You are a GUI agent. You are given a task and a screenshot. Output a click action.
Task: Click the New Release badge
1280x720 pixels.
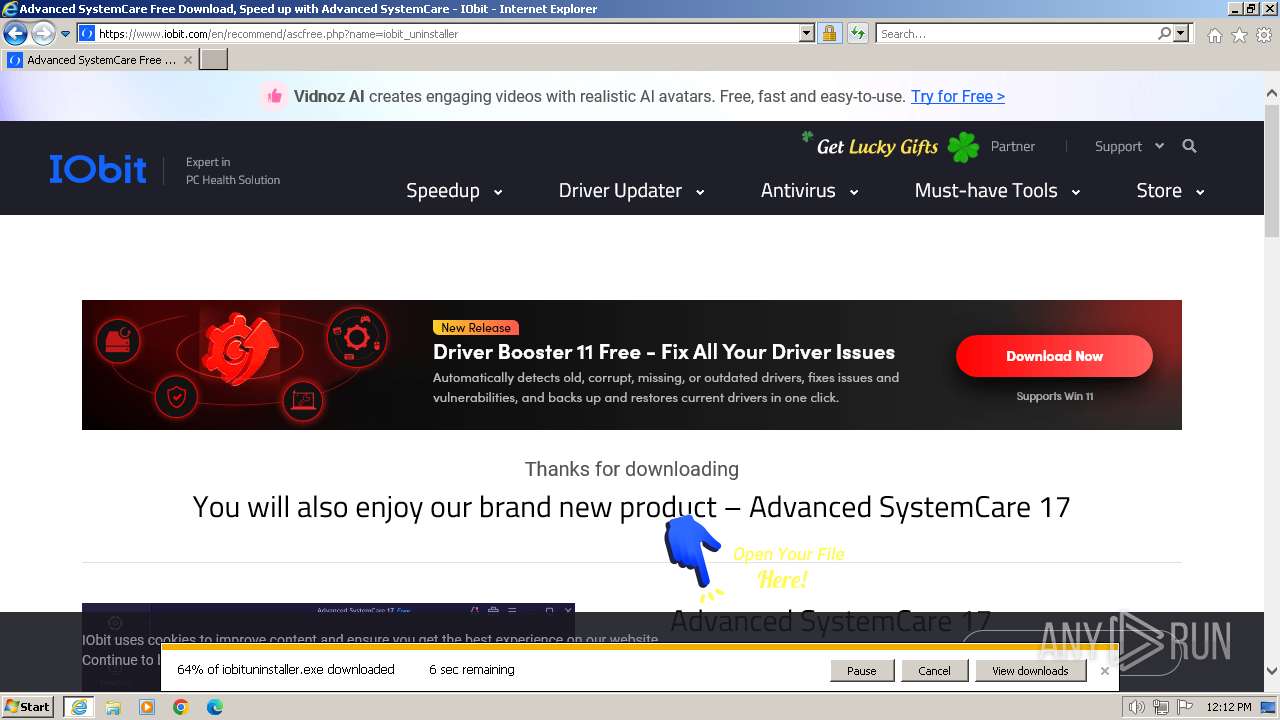(476, 328)
